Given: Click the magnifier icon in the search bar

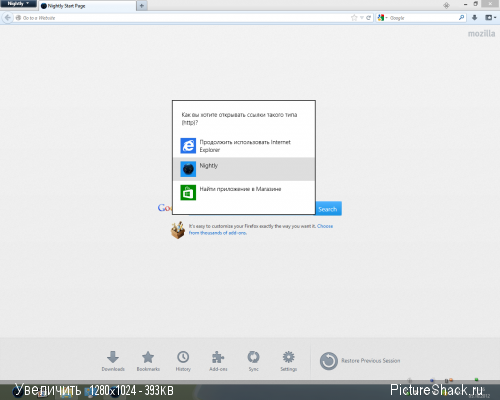Looking at the screenshot, I should click(x=461, y=18).
